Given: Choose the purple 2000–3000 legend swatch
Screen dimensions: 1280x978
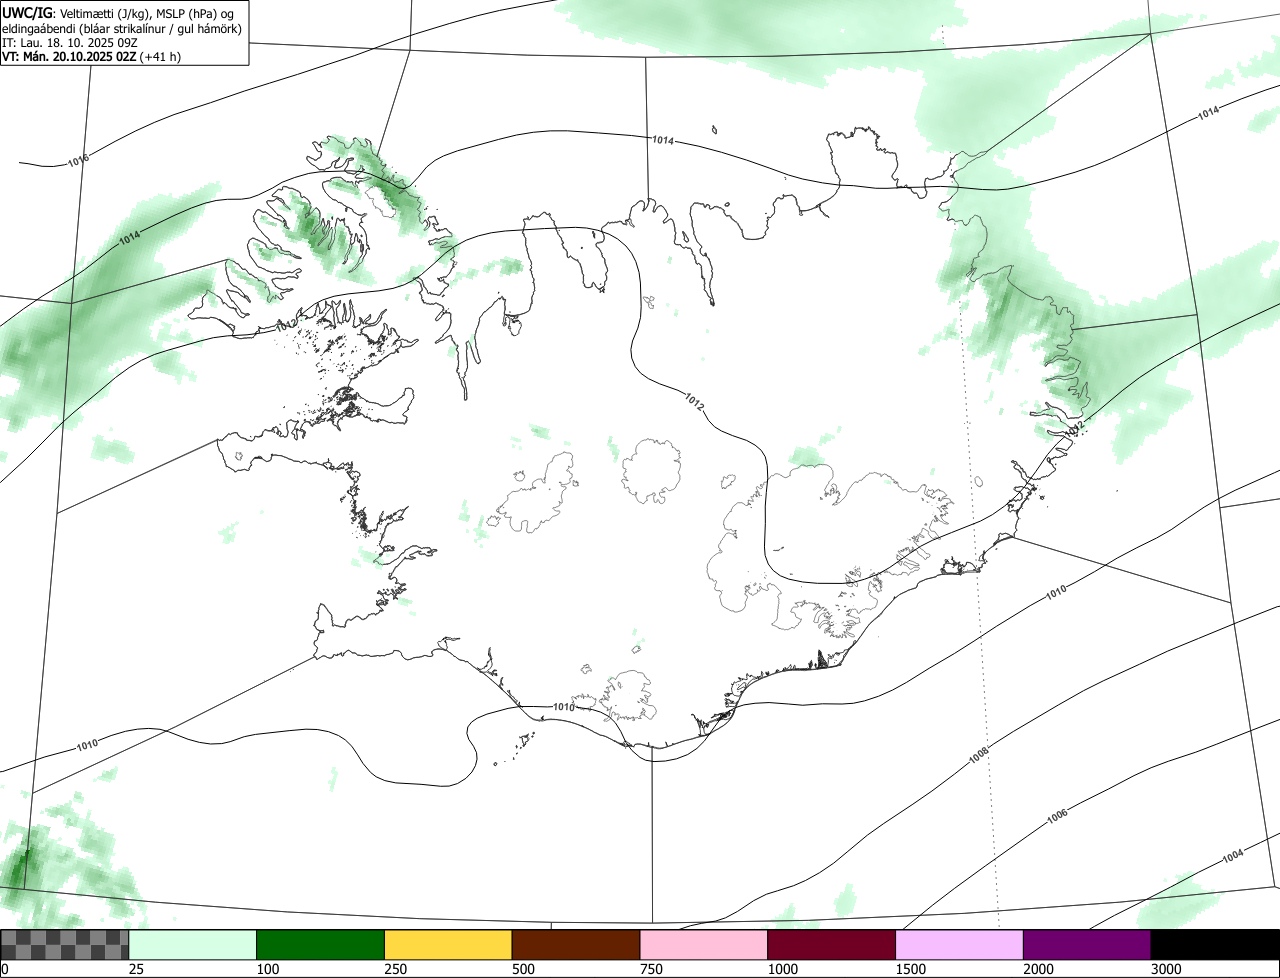Looking at the screenshot, I should [x=1087, y=944].
